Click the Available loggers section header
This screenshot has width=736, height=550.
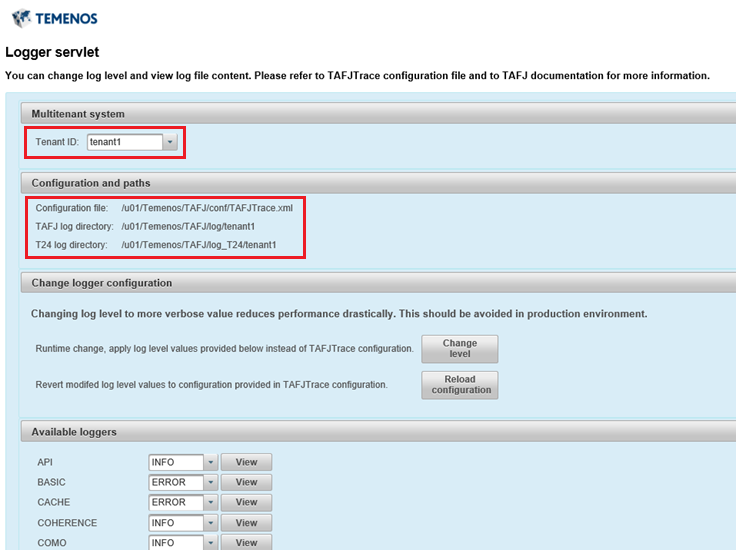click(74, 431)
